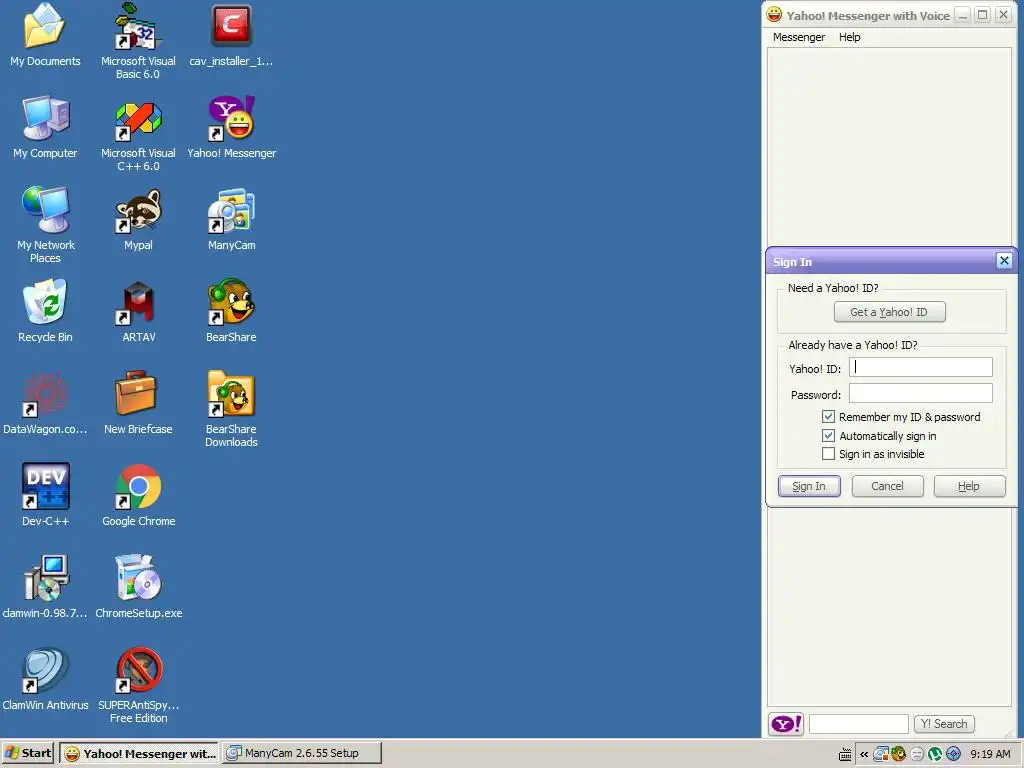Expand hidden tray icons chevron
Screen dimensions: 1024x768
click(863, 754)
